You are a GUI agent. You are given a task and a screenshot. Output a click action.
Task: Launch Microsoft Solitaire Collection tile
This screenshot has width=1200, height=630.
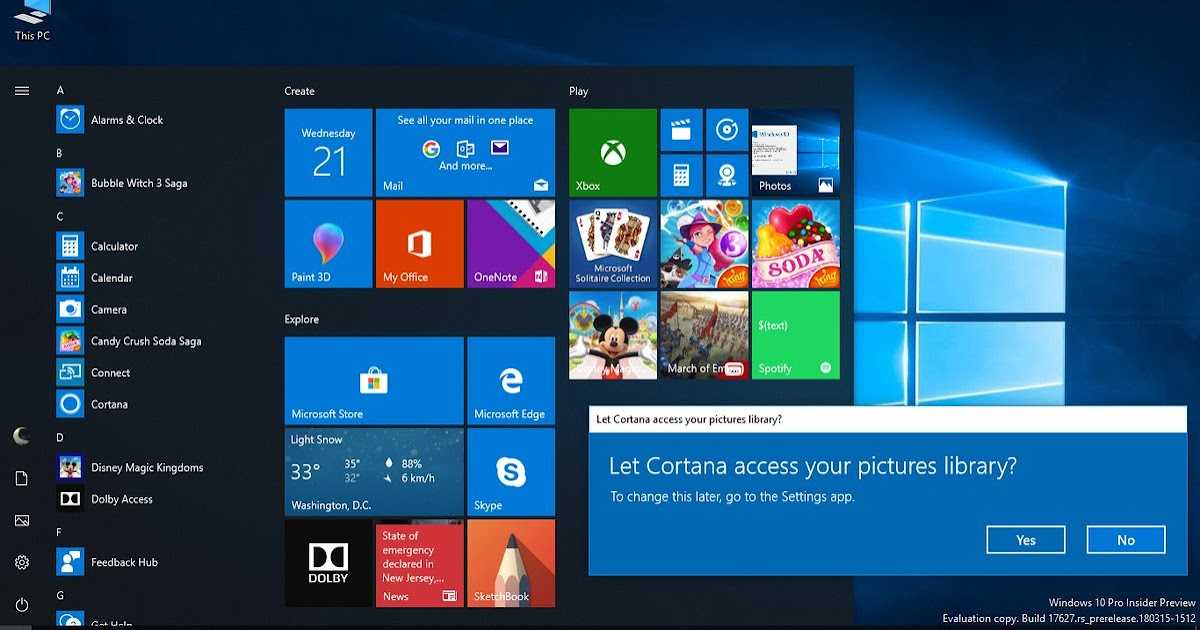pyautogui.click(x=613, y=244)
